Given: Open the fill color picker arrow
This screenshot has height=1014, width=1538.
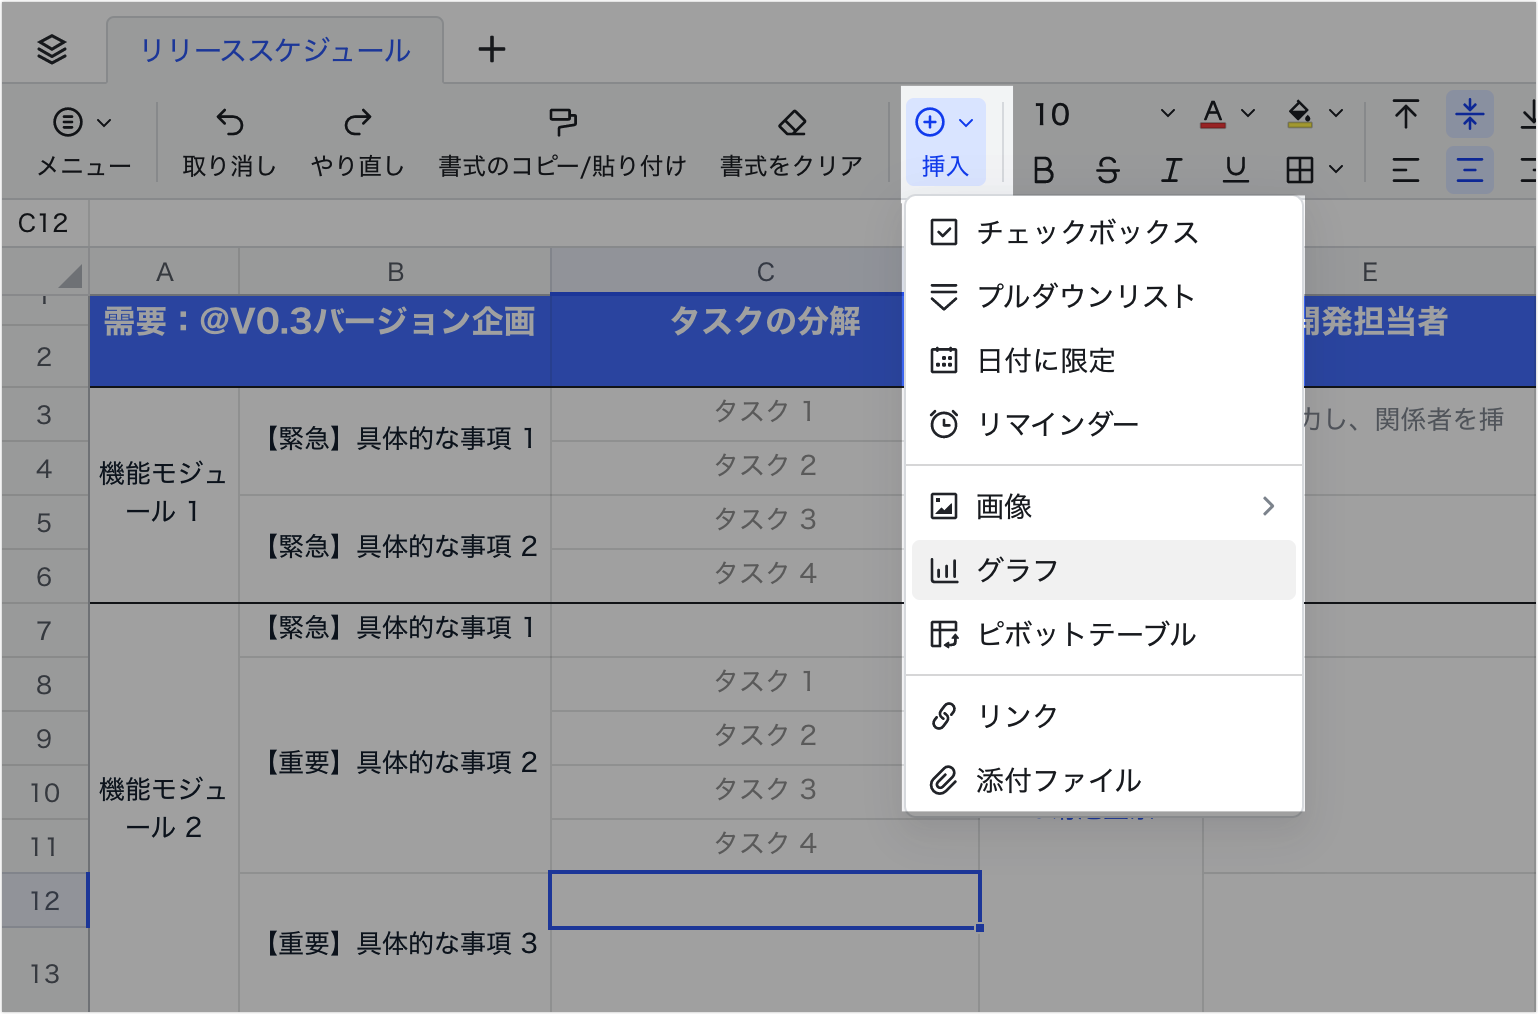Looking at the screenshot, I should point(1336,114).
